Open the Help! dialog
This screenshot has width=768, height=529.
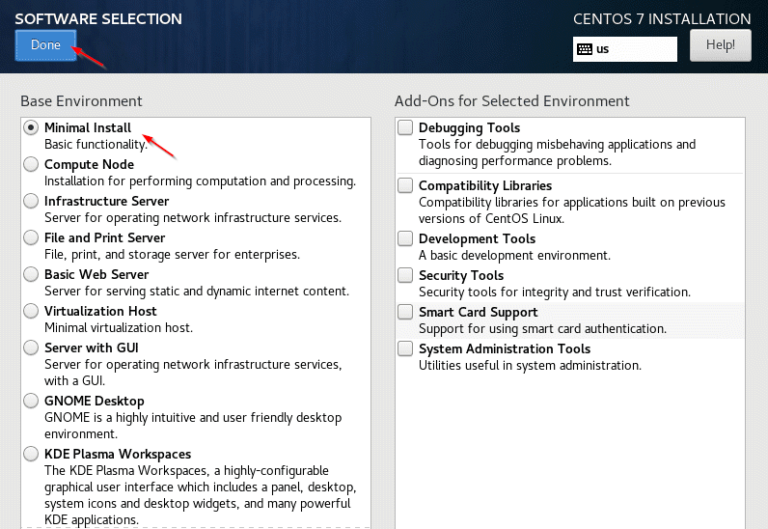pos(720,45)
